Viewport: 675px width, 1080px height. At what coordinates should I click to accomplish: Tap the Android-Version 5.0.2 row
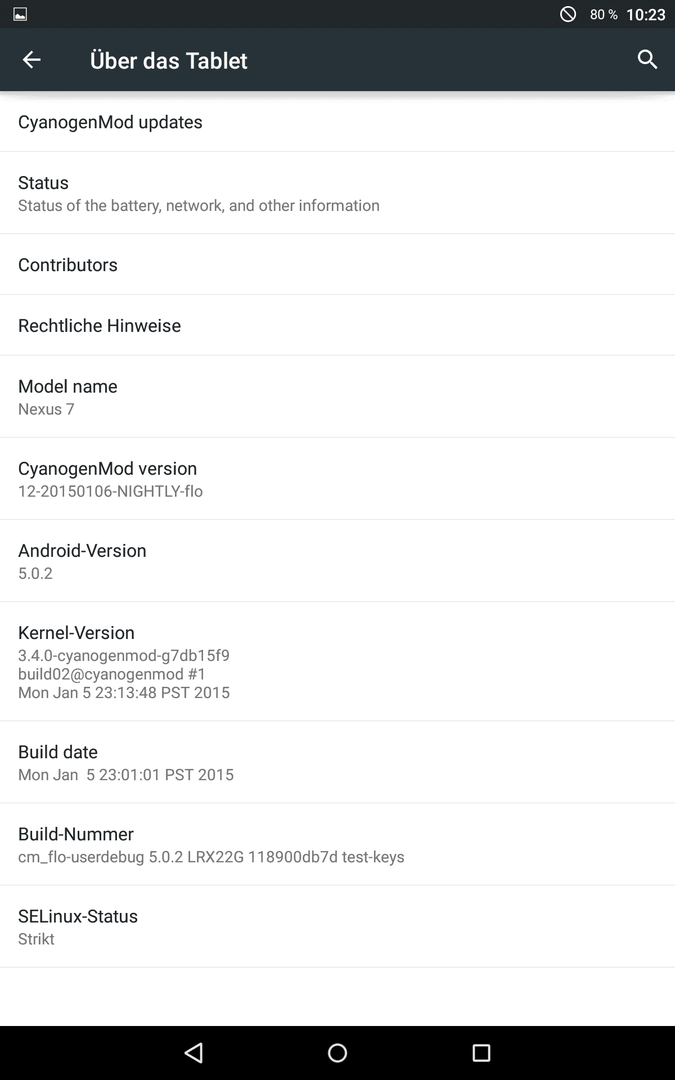[338, 561]
